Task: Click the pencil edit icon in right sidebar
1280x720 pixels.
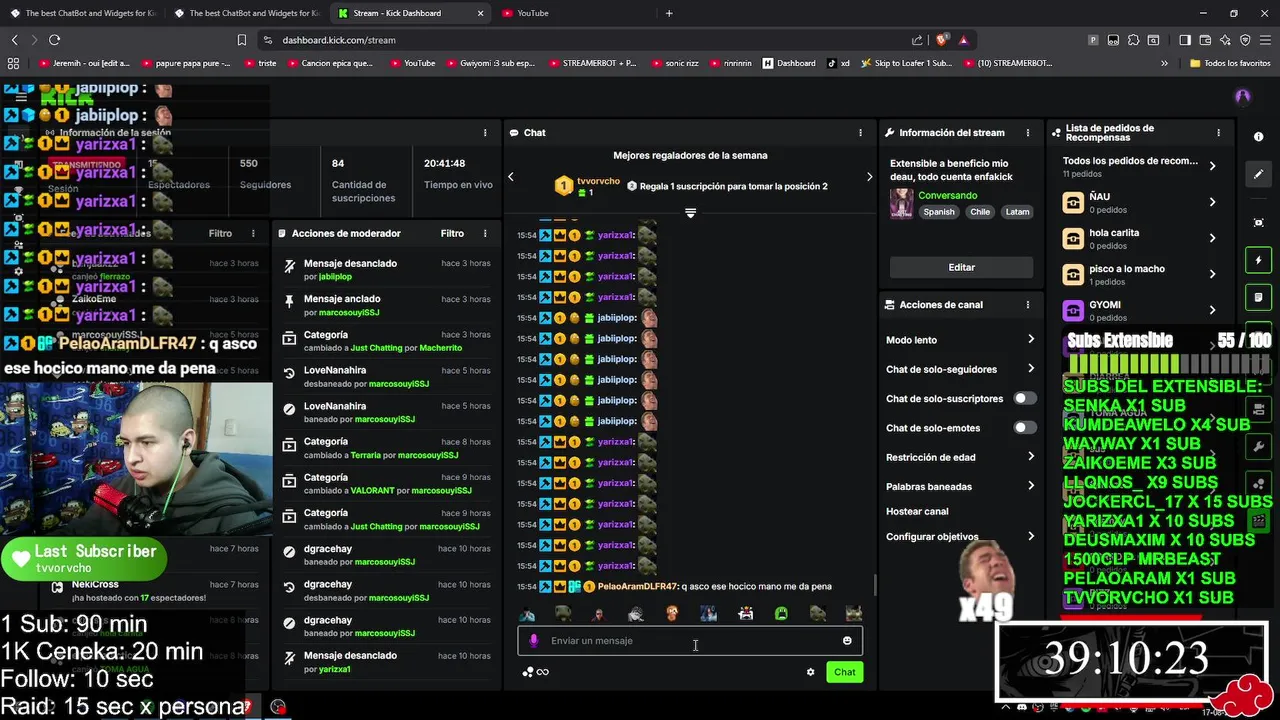Action: pos(1258,174)
